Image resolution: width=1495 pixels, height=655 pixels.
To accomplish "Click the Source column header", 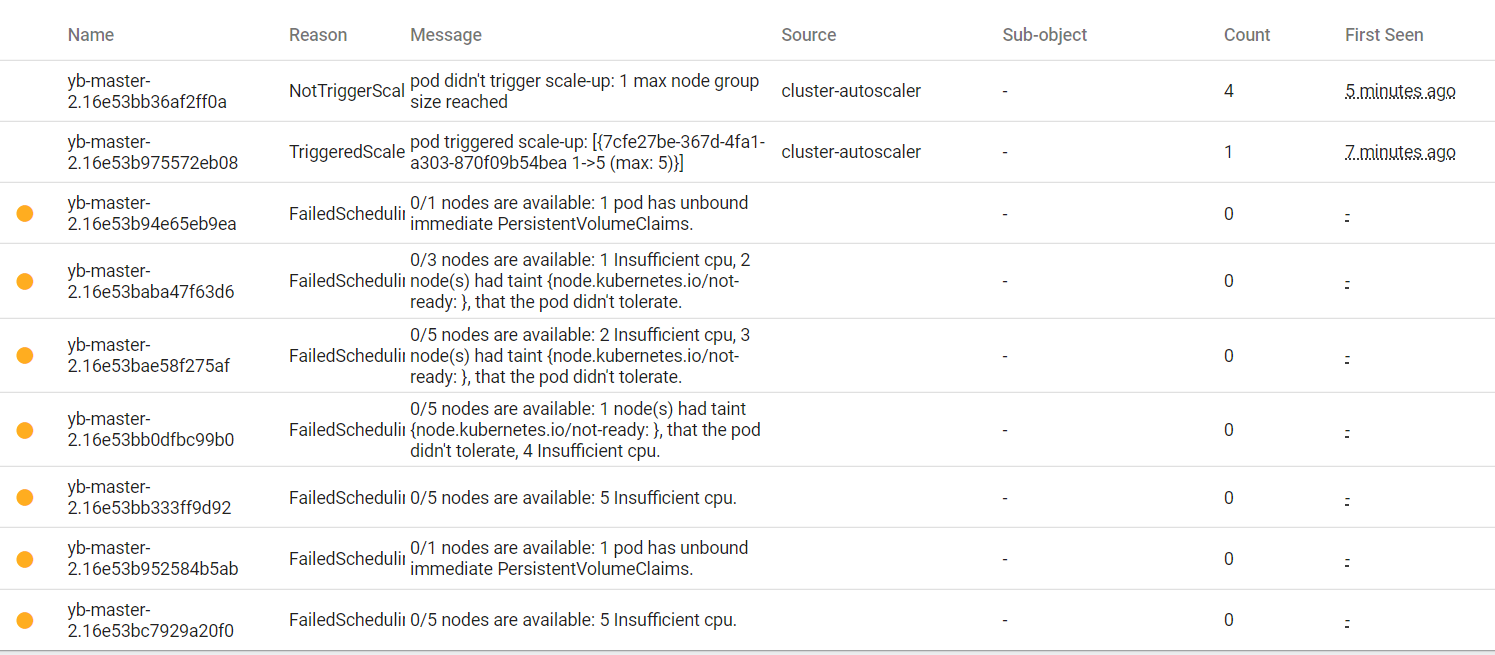I will [808, 35].
